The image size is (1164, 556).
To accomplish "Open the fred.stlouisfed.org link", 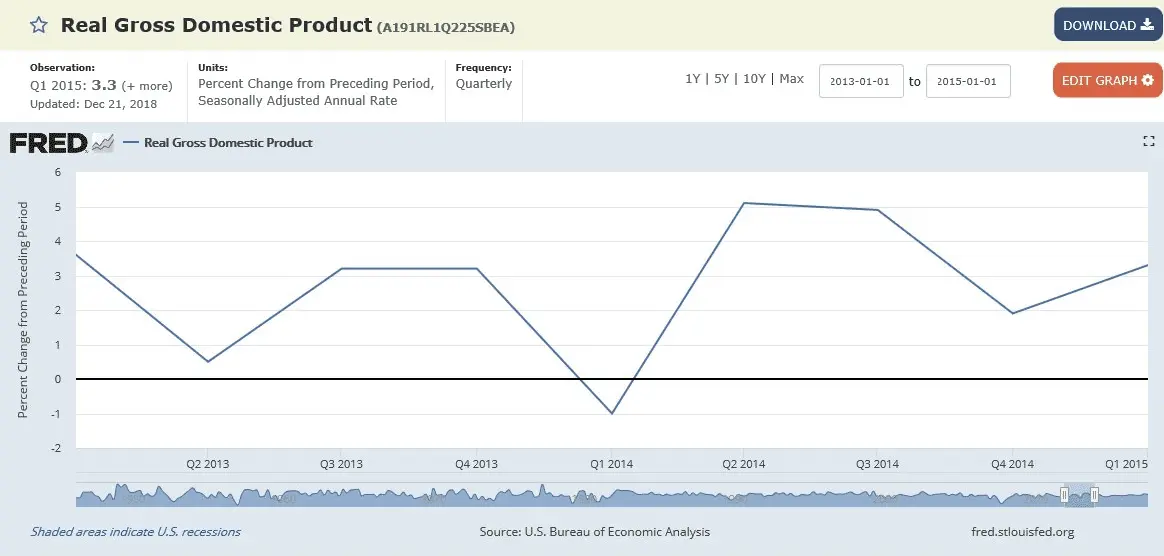I will [x=1022, y=532].
